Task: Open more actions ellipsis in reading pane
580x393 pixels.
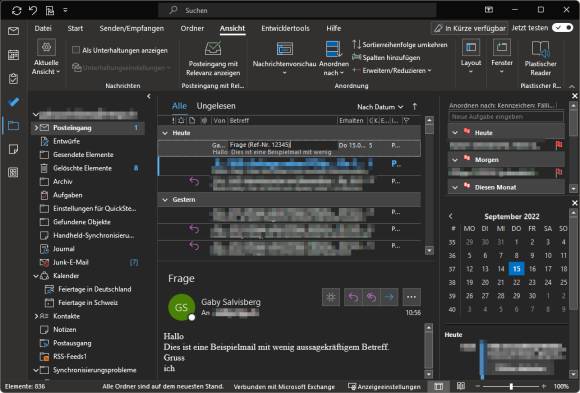Action: click(411, 297)
